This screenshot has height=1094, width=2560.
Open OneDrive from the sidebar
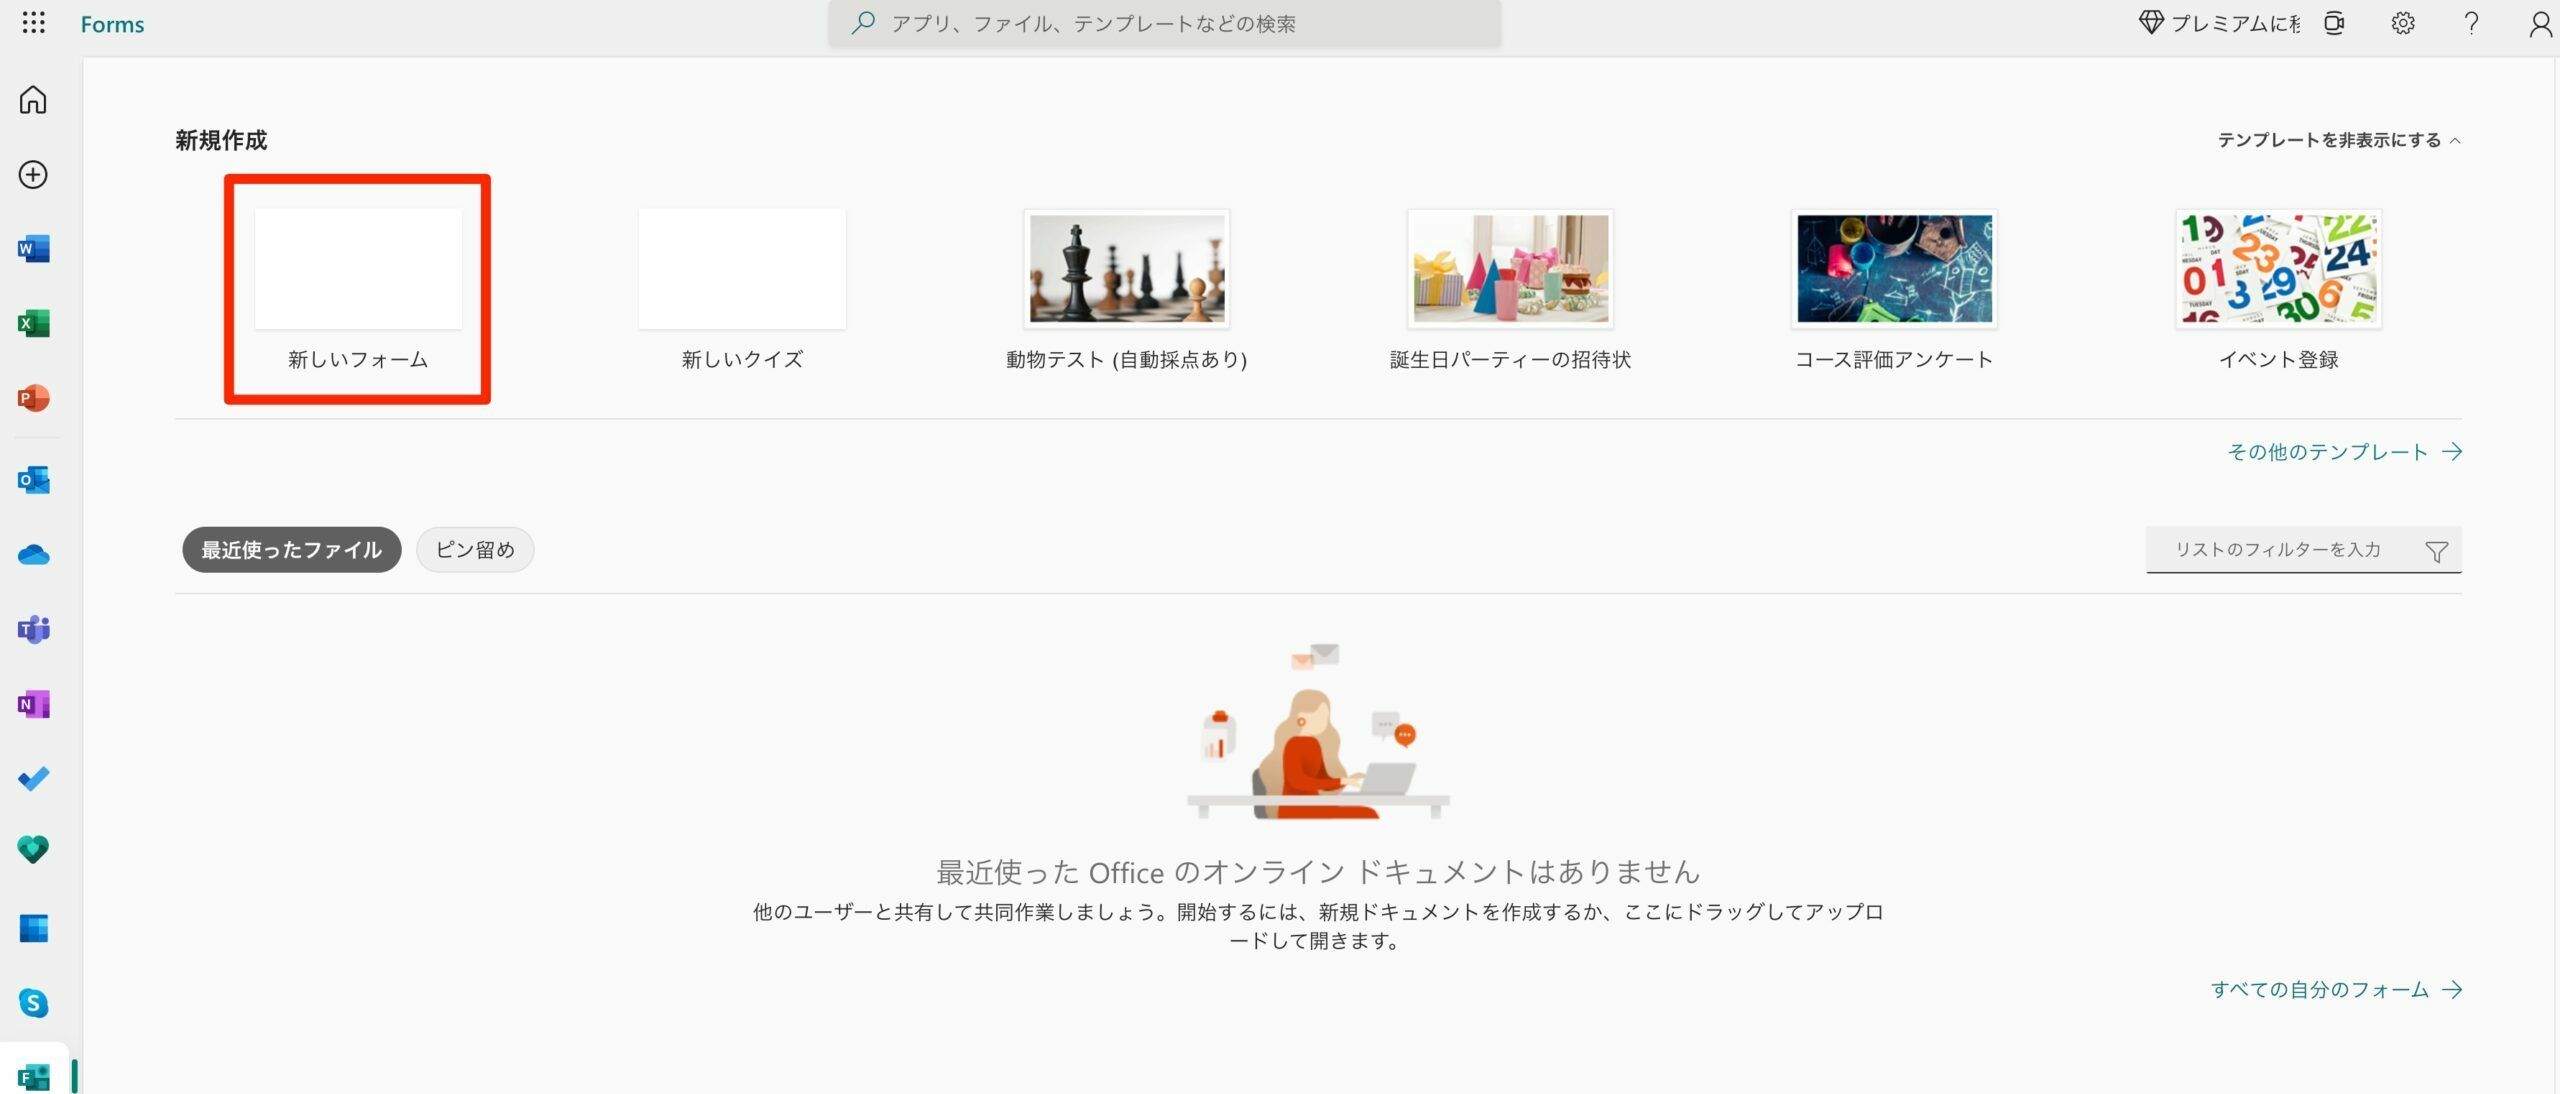click(x=33, y=555)
